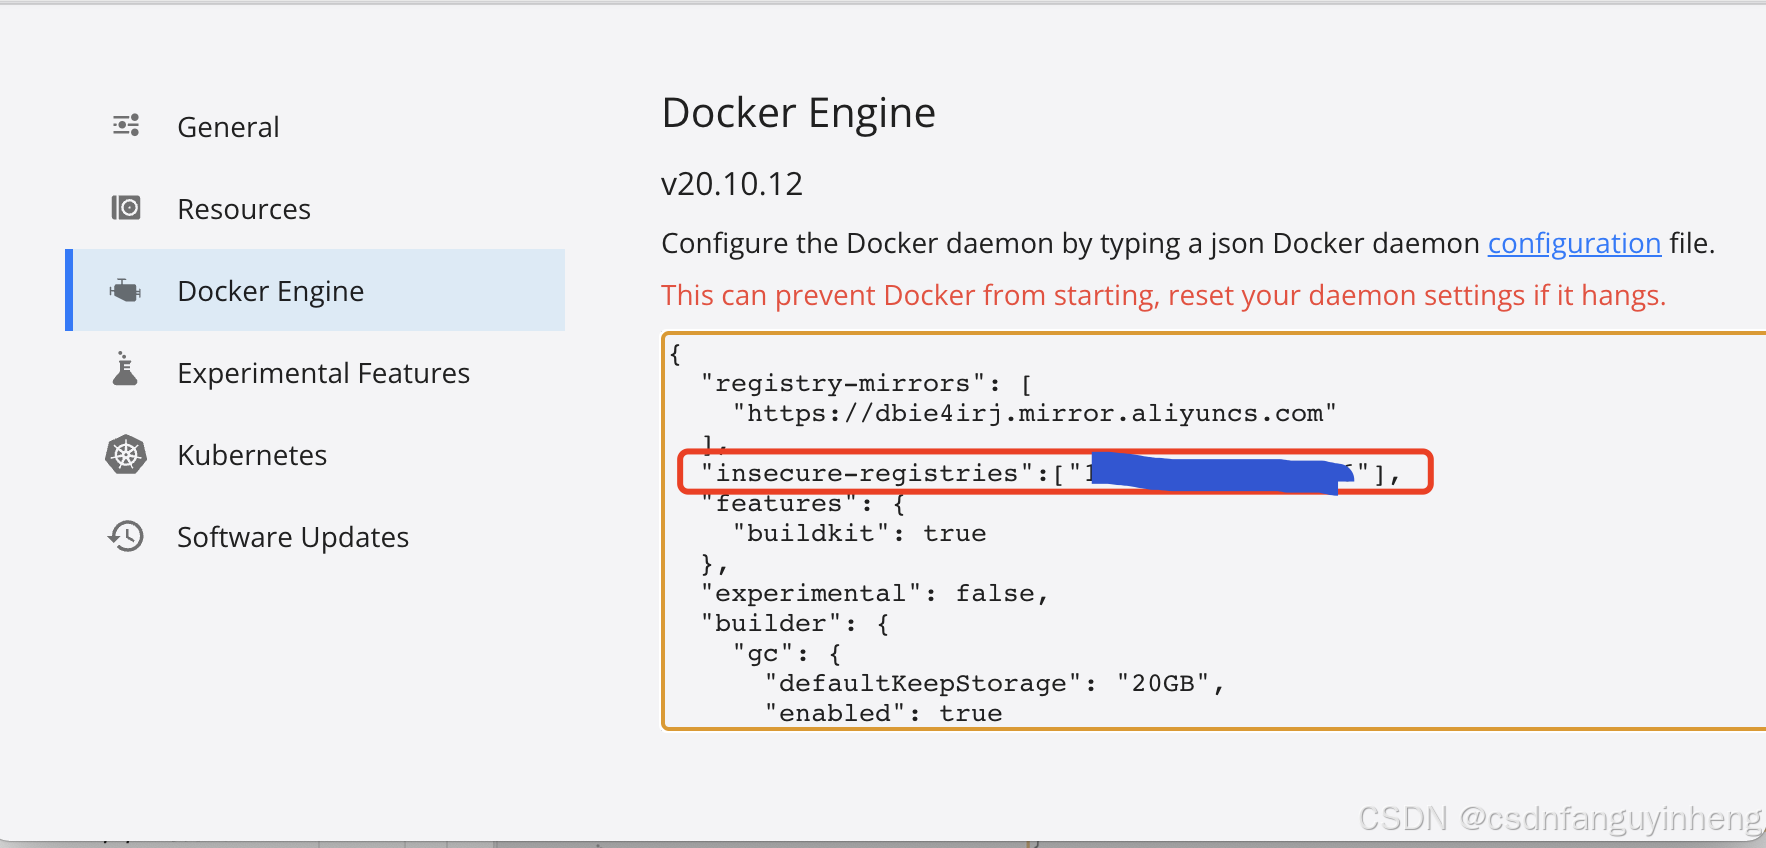
Task: Click the "features" line in JSON editor
Action: point(803,504)
